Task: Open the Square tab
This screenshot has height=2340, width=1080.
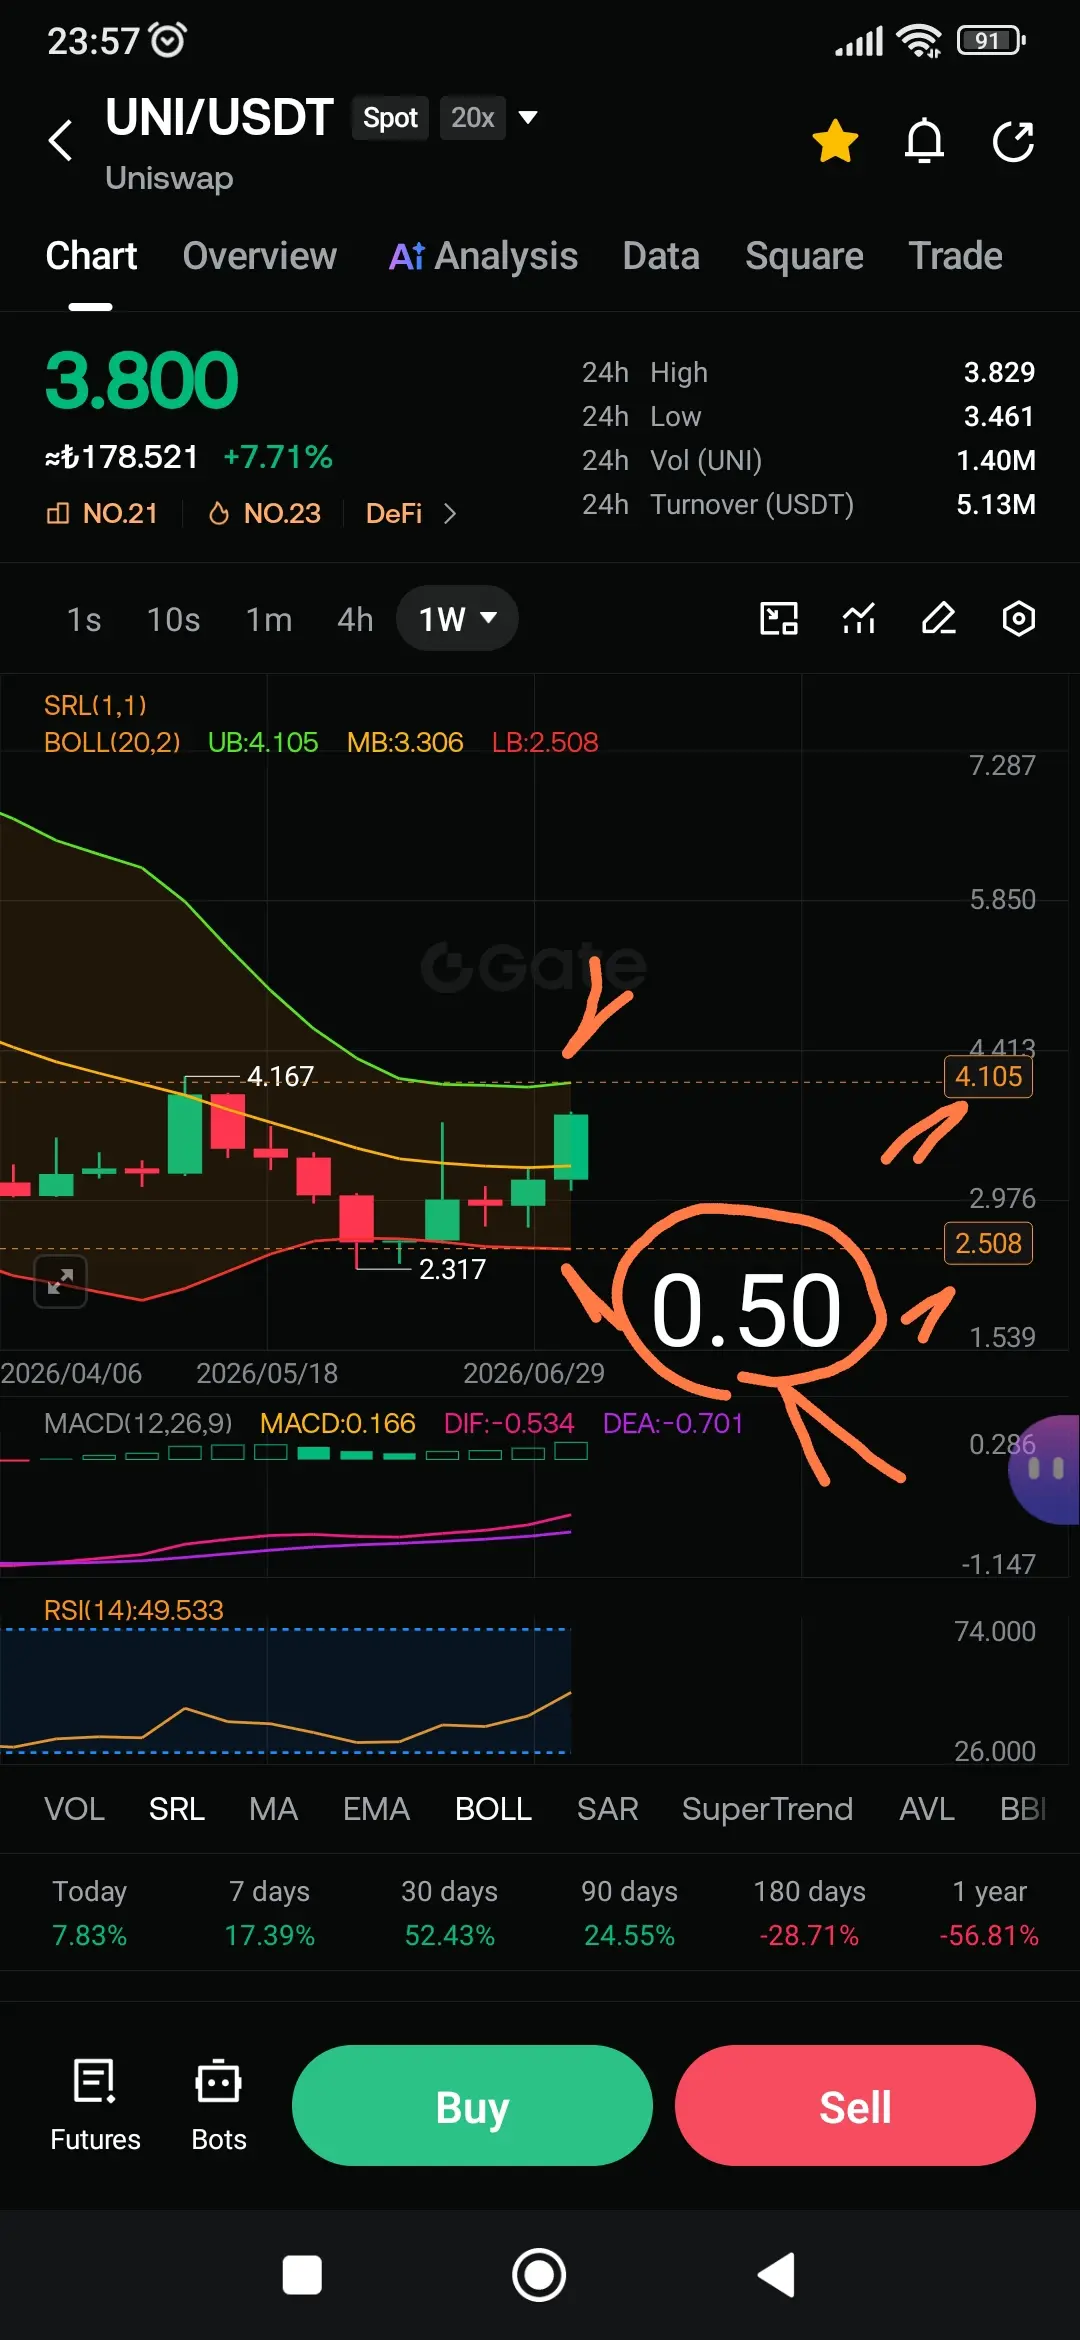Action: pos(804,256)
